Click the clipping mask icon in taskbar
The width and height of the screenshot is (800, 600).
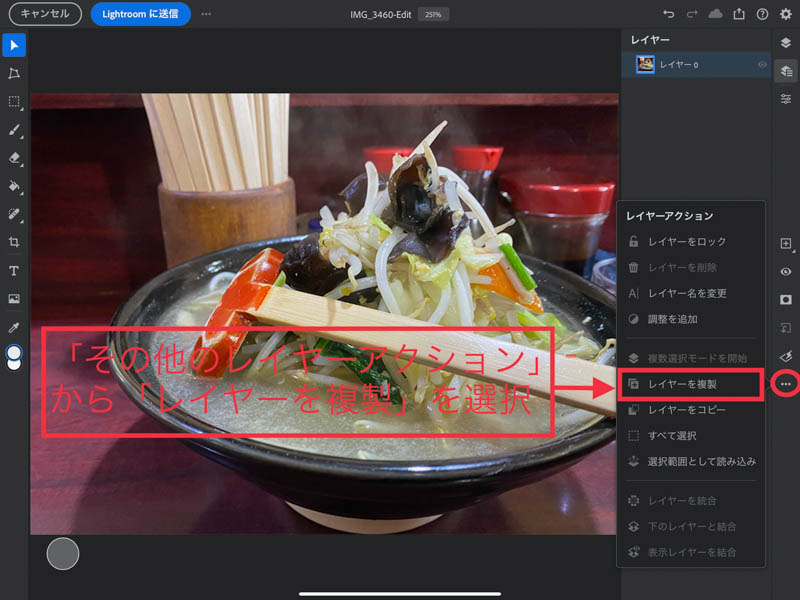pos(786,328)
